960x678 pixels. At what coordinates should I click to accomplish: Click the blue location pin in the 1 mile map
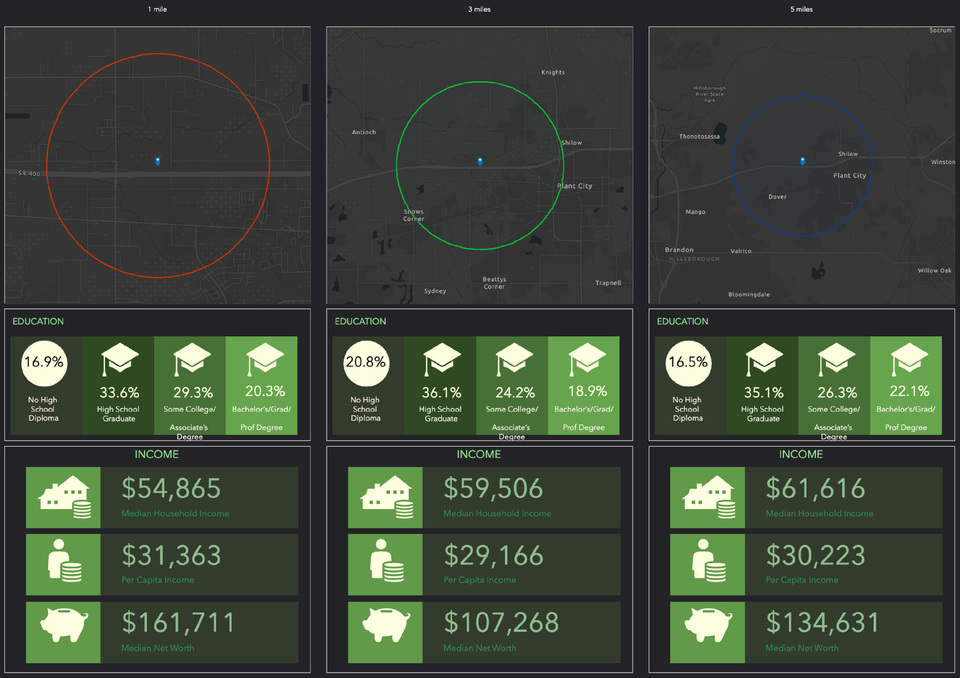click(x=158, y=160)
